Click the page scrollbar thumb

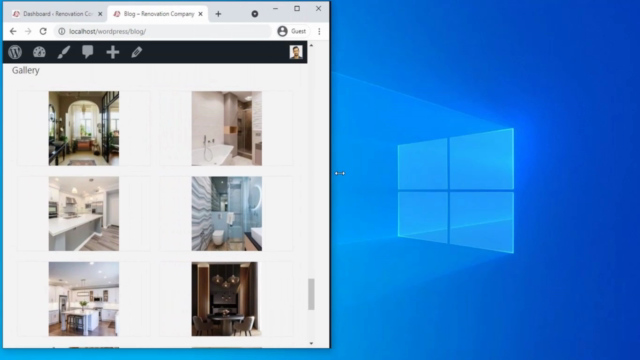pyautogui.click(x=311, y=294)
